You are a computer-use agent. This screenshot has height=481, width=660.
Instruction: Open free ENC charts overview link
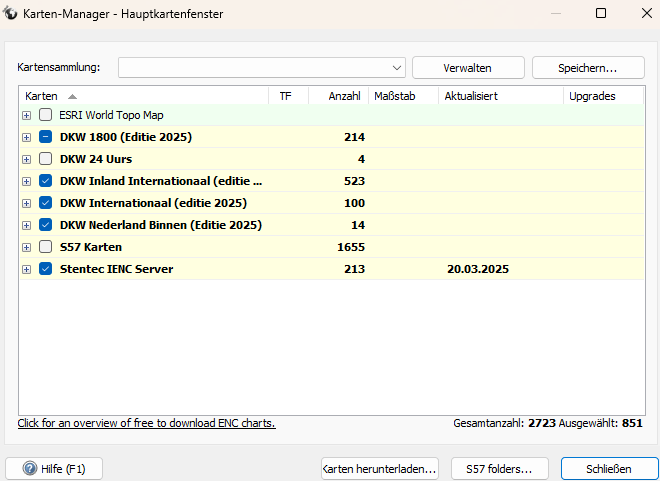click(x=146, y=423)
